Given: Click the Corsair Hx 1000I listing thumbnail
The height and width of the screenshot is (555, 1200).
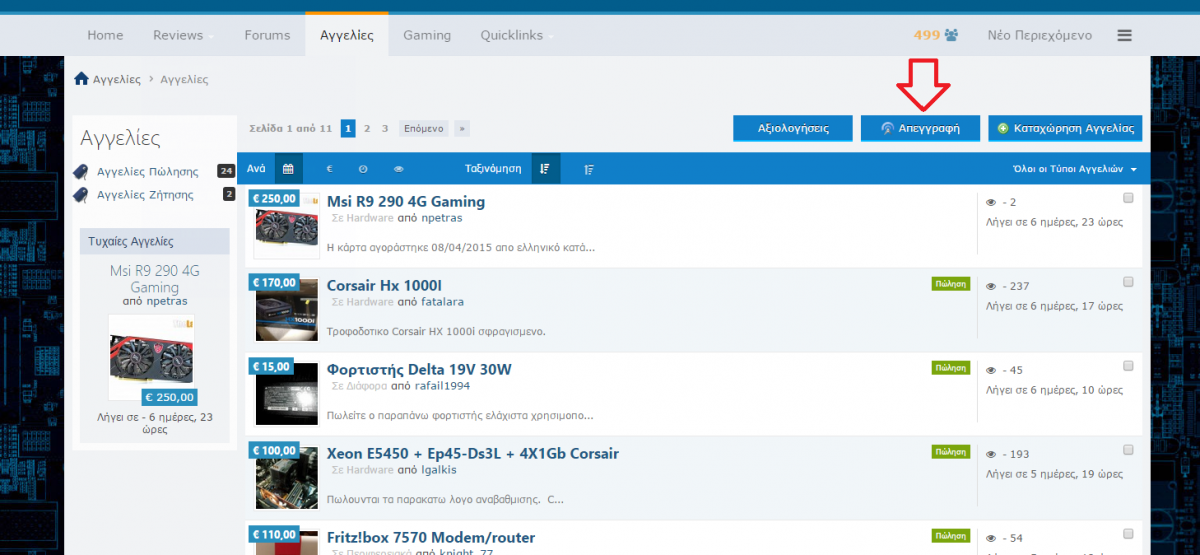Looking at the screenshot, I should coord(287,312).
